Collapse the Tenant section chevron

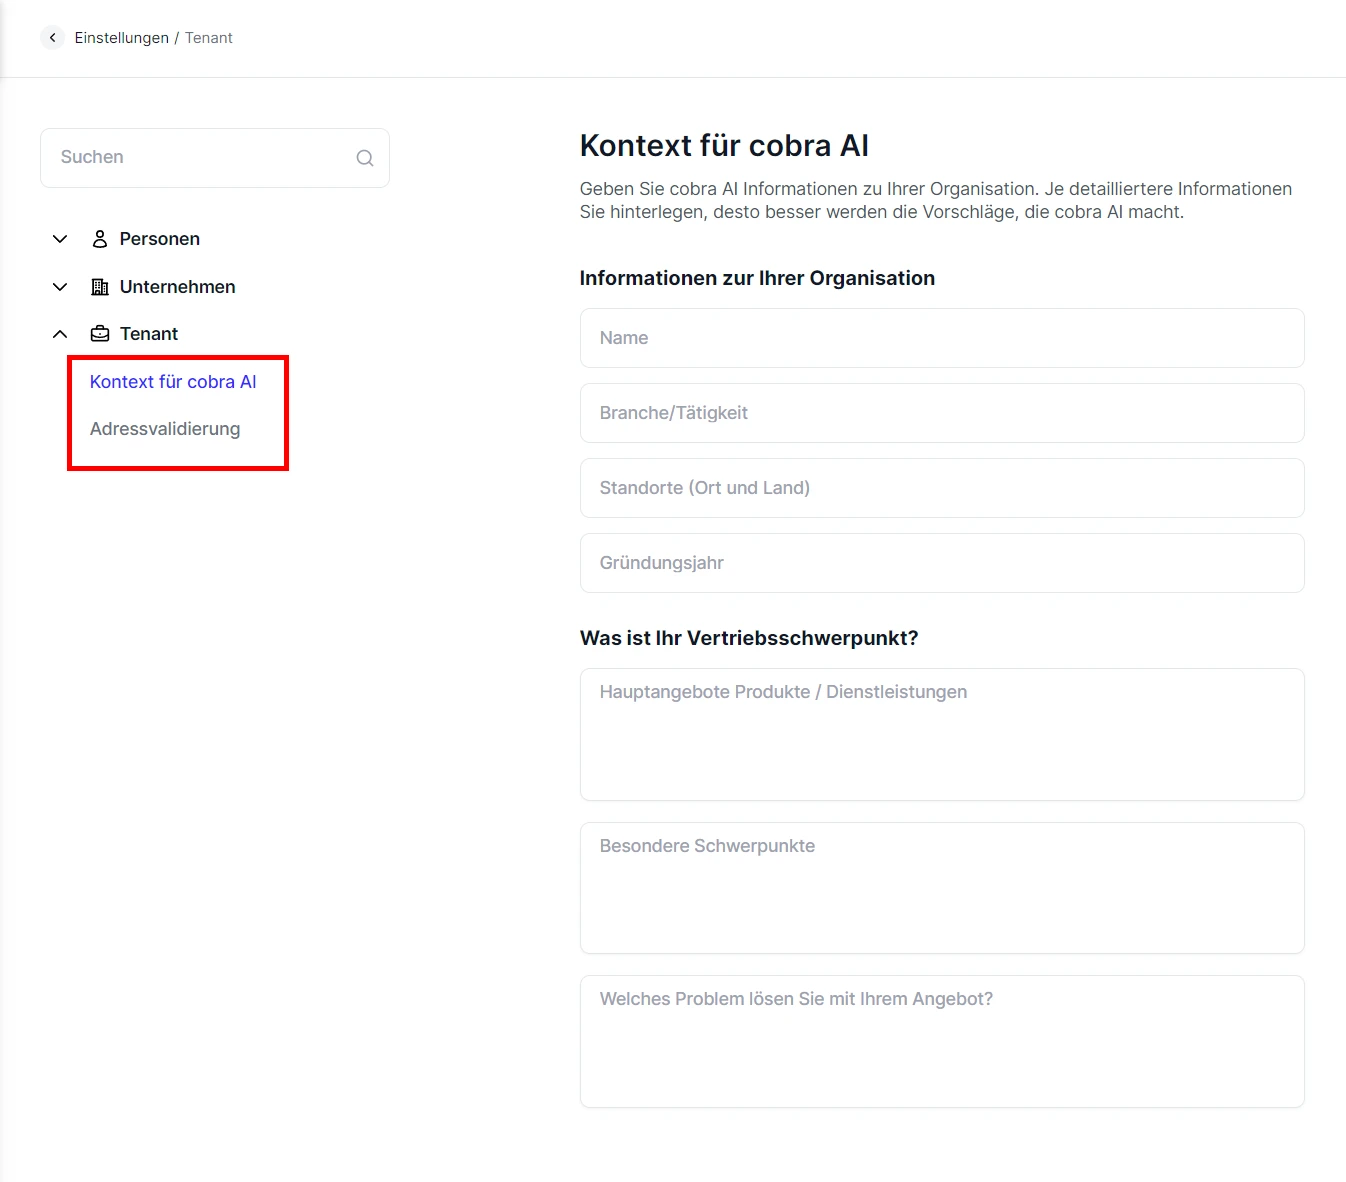pyautogui.click(x=60, y=334)
